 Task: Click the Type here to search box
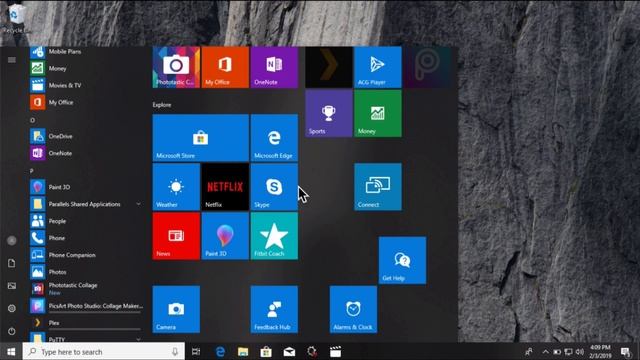104,351
